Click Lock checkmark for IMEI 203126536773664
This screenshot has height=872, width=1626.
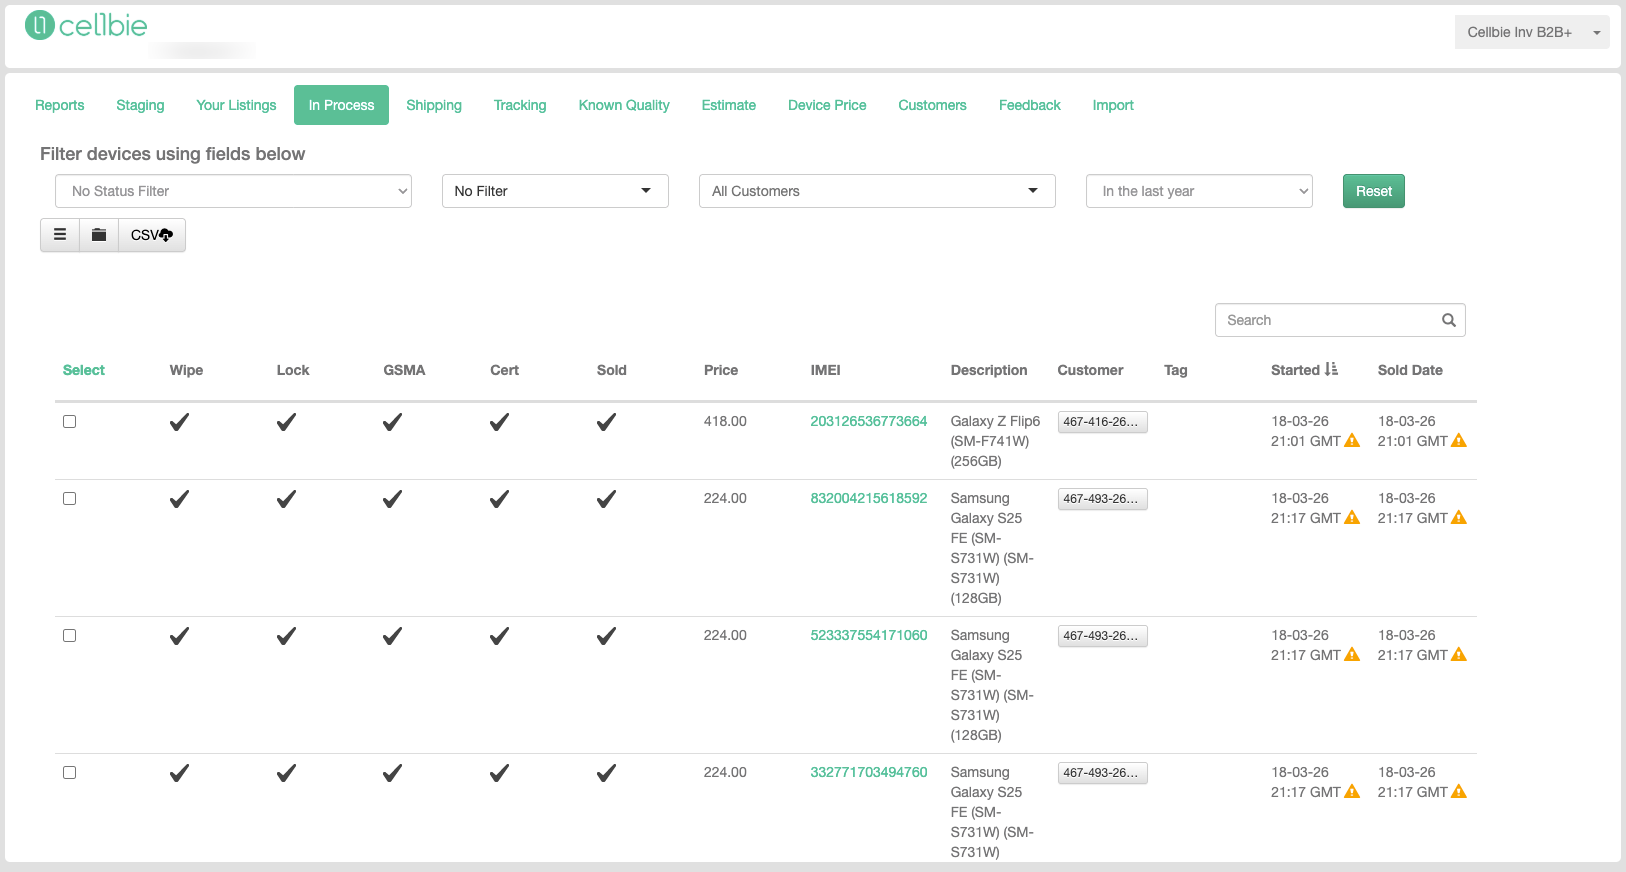286,422
